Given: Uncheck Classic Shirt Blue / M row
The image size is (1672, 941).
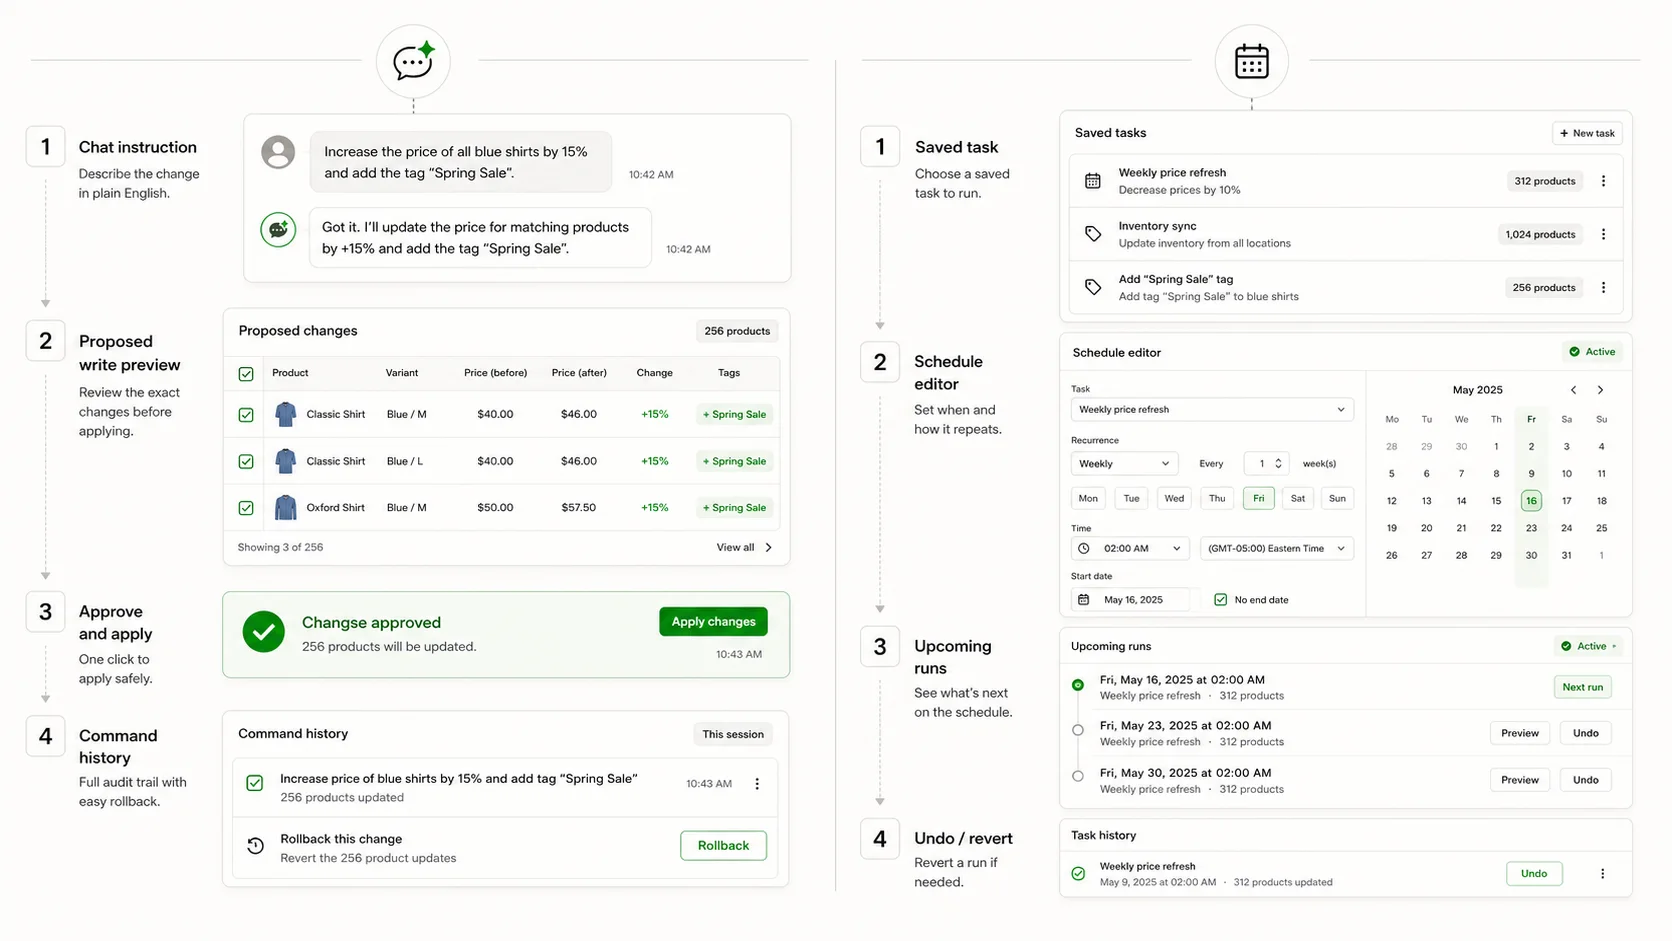Looking at the screenshot, I should click(246, 414).
